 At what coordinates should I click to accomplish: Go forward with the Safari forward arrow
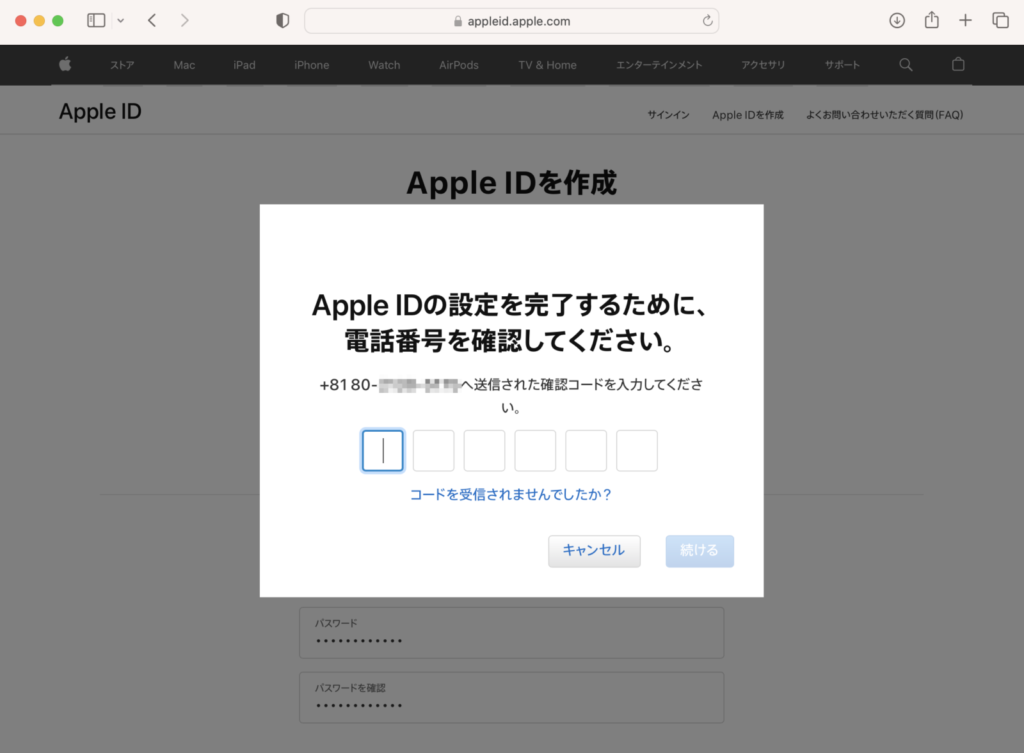(185, 21)
